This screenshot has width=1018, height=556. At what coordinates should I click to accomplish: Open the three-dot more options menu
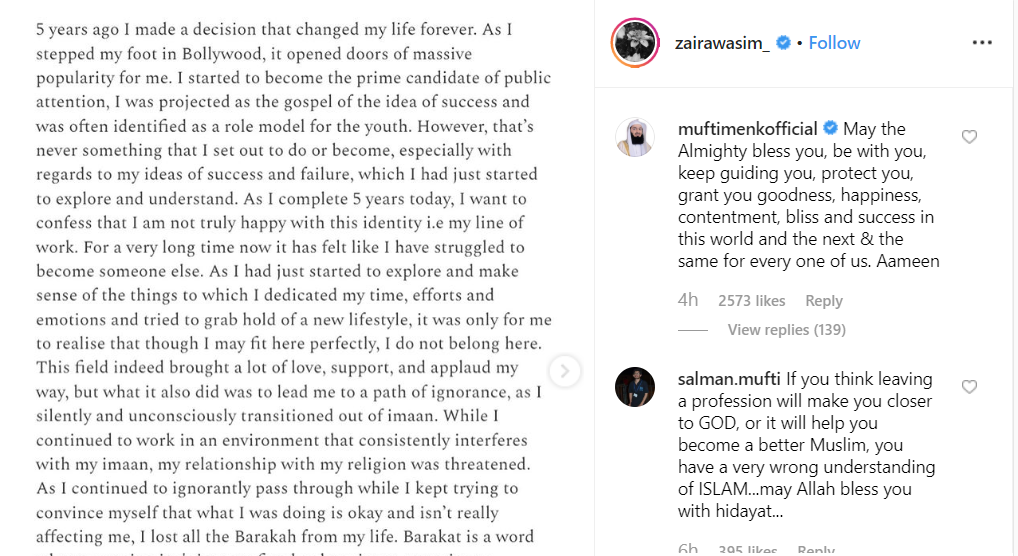(982, 43)
